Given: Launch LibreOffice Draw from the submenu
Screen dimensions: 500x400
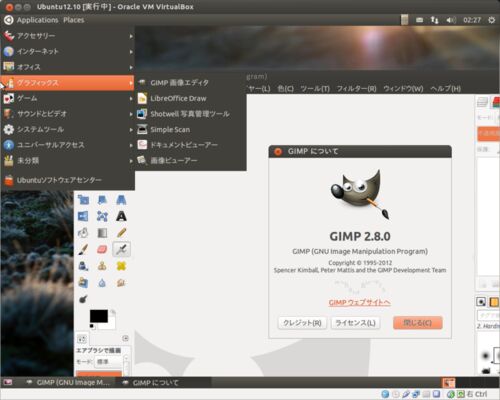Looking at the screenshot, I should [x=191, y=98].
